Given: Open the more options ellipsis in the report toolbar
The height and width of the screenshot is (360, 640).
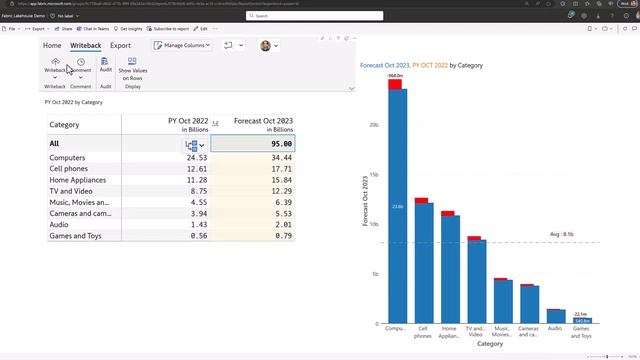Looking at the screenshot, I should coord(215,29).
